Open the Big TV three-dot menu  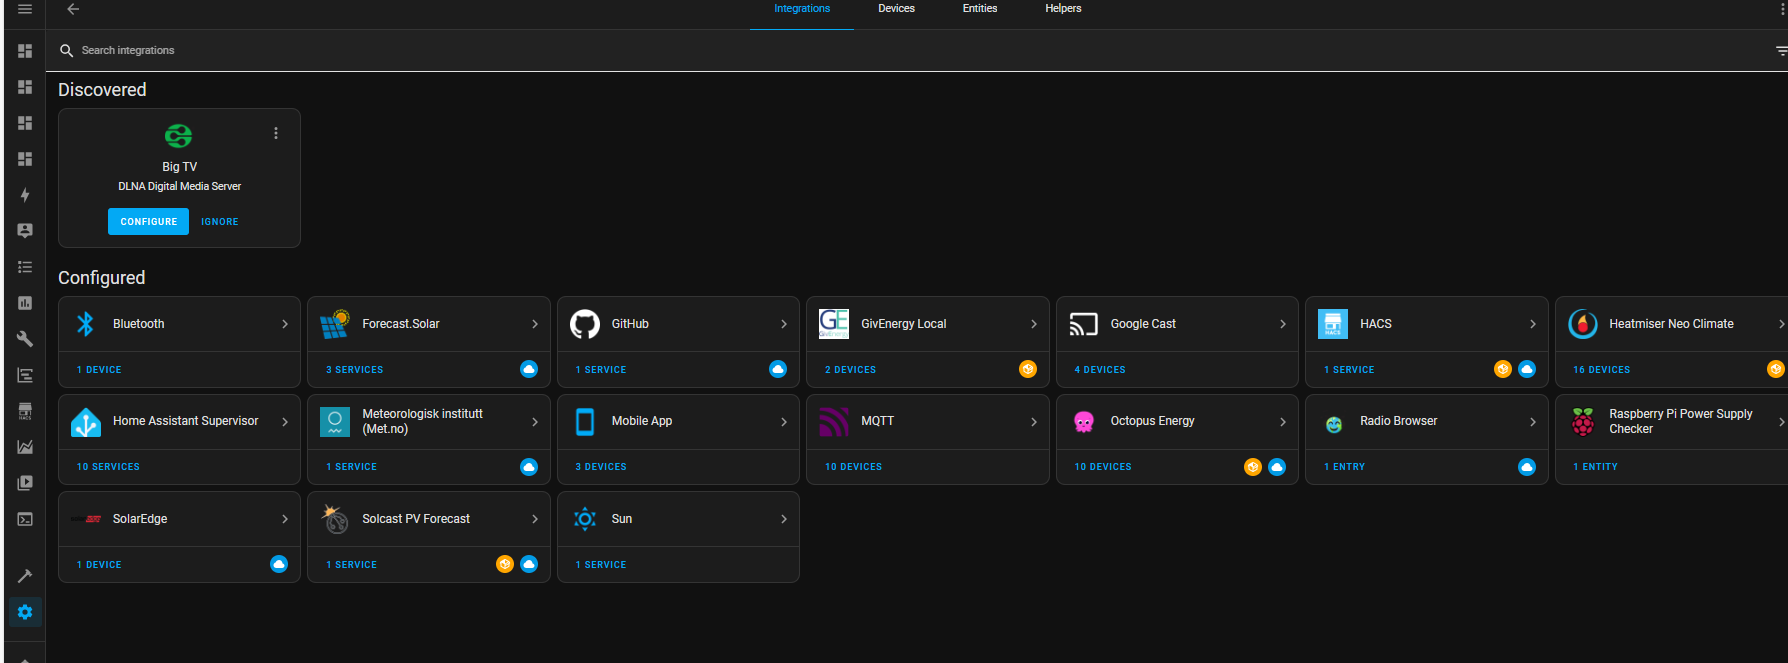pos(276,133)
